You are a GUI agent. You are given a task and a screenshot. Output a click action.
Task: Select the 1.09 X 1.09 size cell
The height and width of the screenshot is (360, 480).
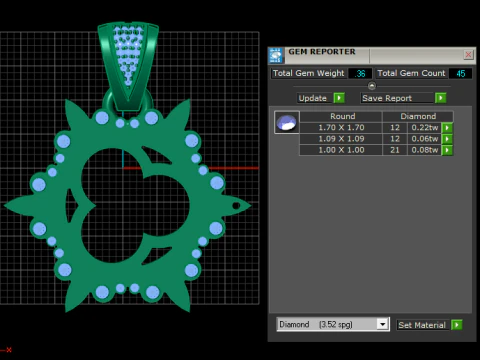[341, 139]
